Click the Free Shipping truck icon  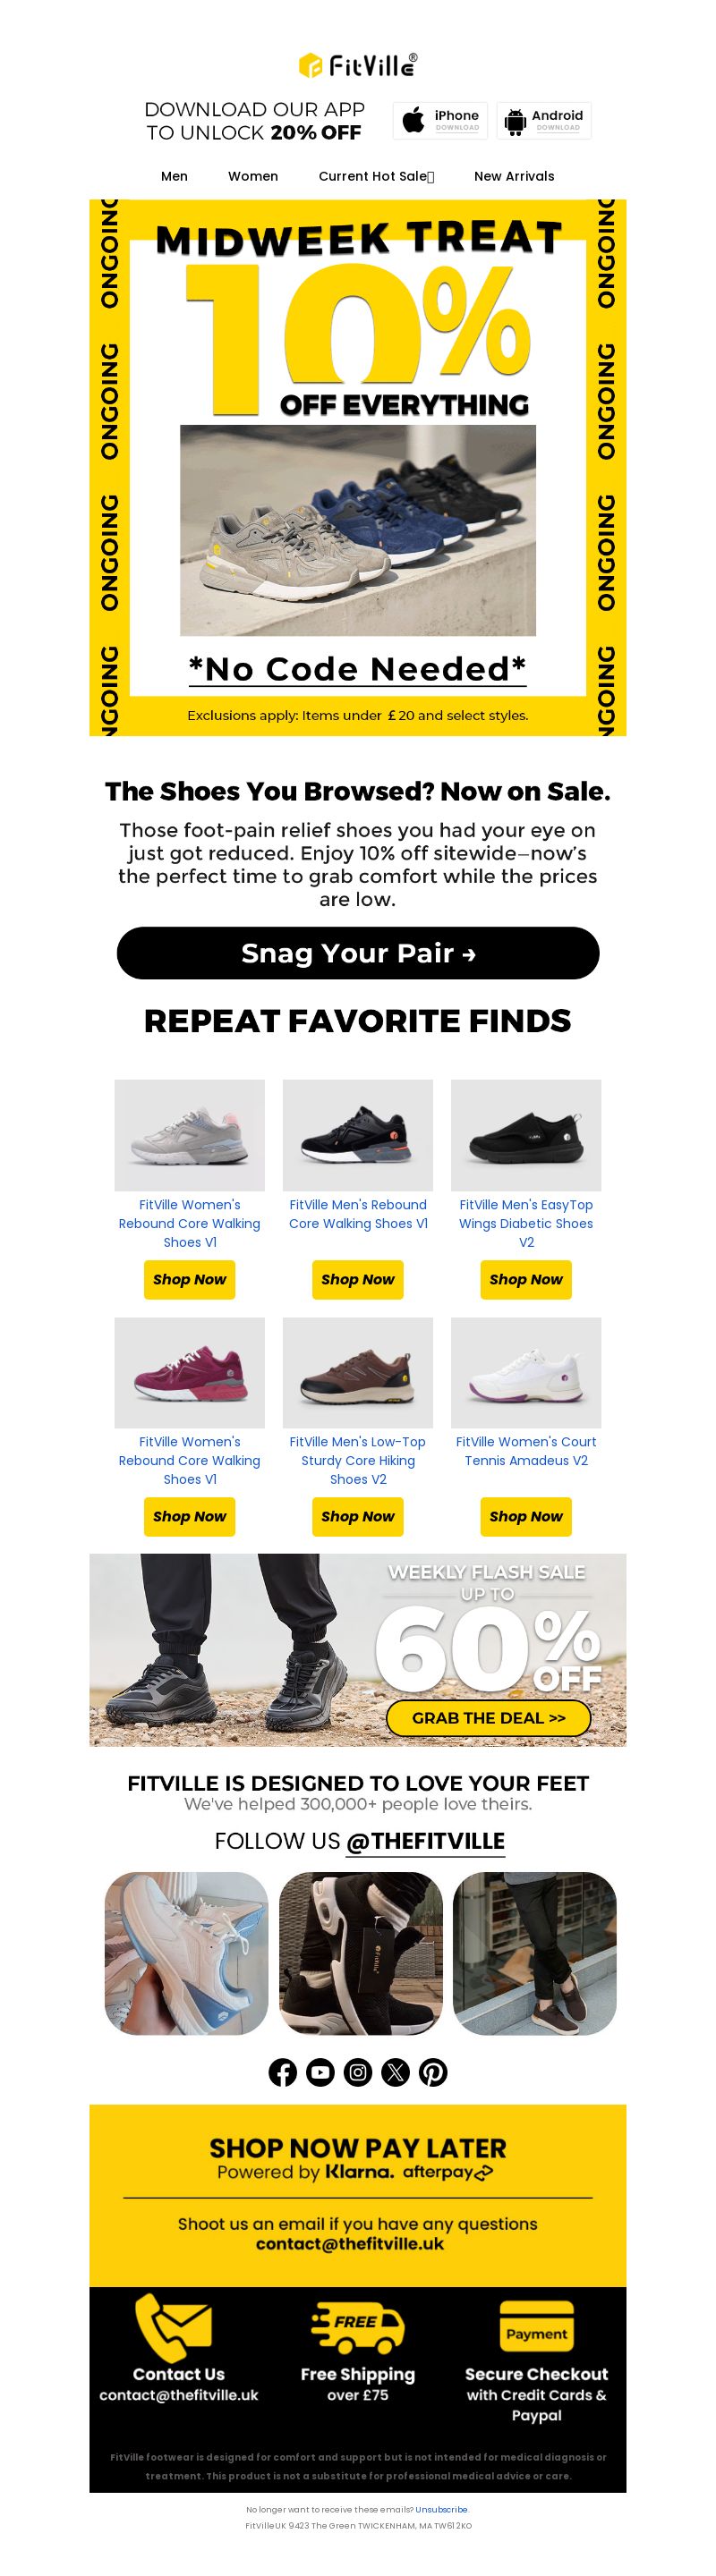[x=357, y=2326]
